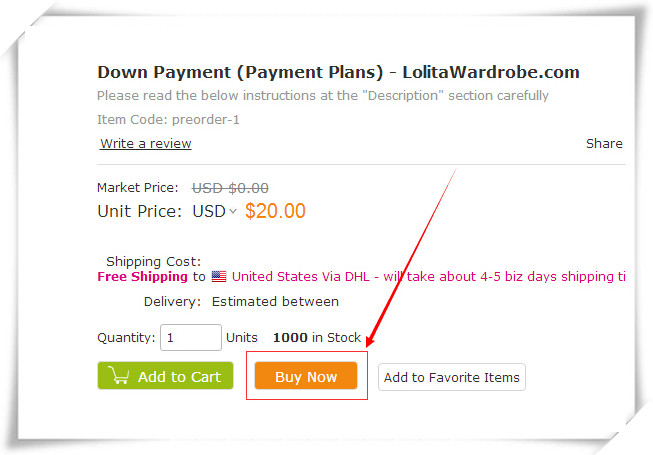Click the Free Shipping text
The width and height of the screenshot is (653, 455).
pyautogui.click(x=142, y=276)
